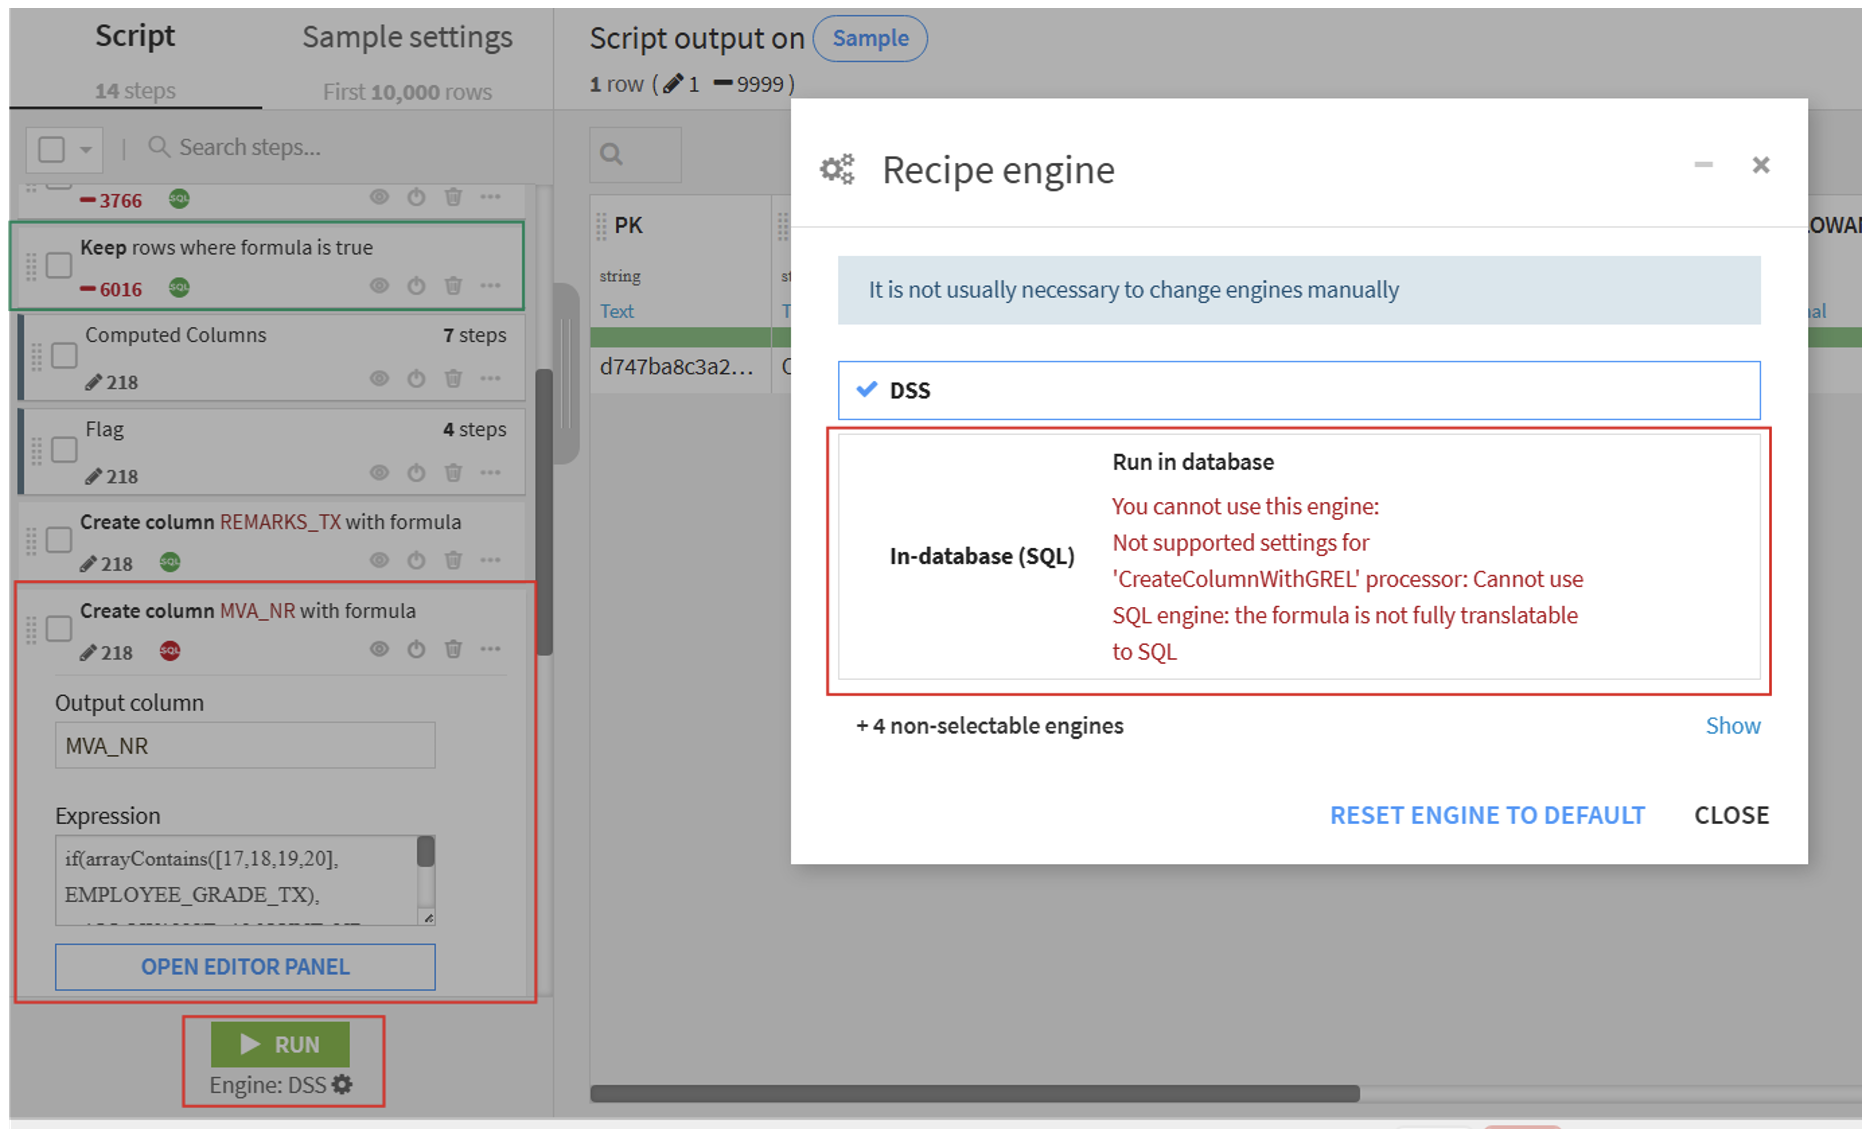Viewport: 1874px width, 1130px height.
Task: Disable the REMARKS_TX step with the power icon
Action: pyautogui.click(x=416, y=561)
